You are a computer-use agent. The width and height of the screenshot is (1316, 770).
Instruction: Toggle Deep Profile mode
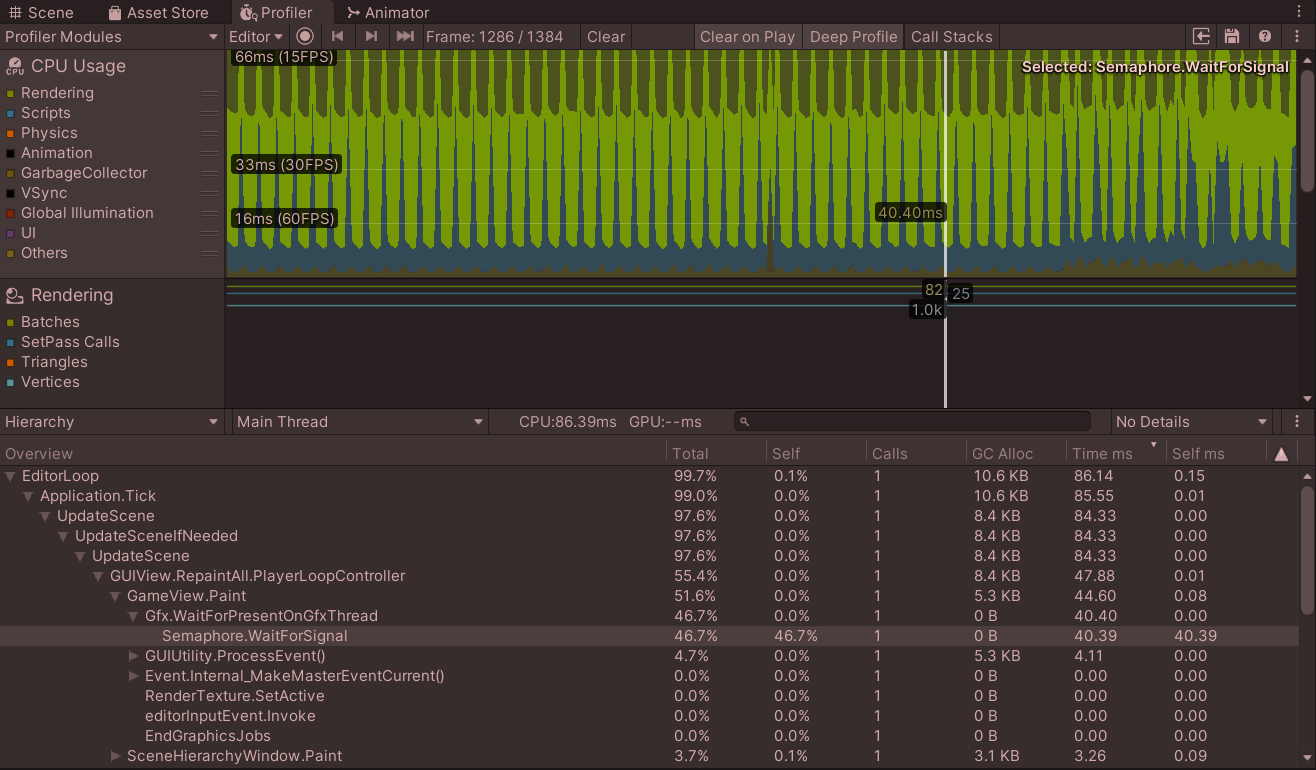[853, 37]
